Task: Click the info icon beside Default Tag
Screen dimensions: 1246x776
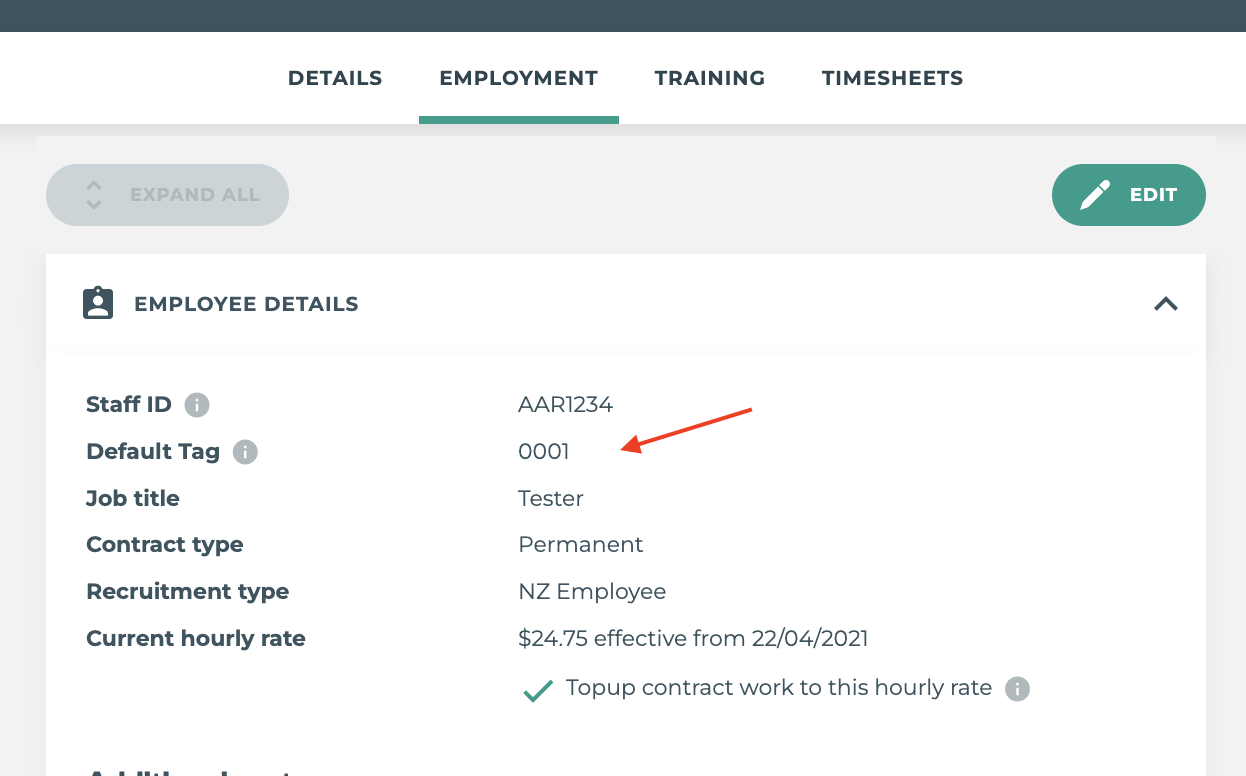Action: tap(245, 452)
